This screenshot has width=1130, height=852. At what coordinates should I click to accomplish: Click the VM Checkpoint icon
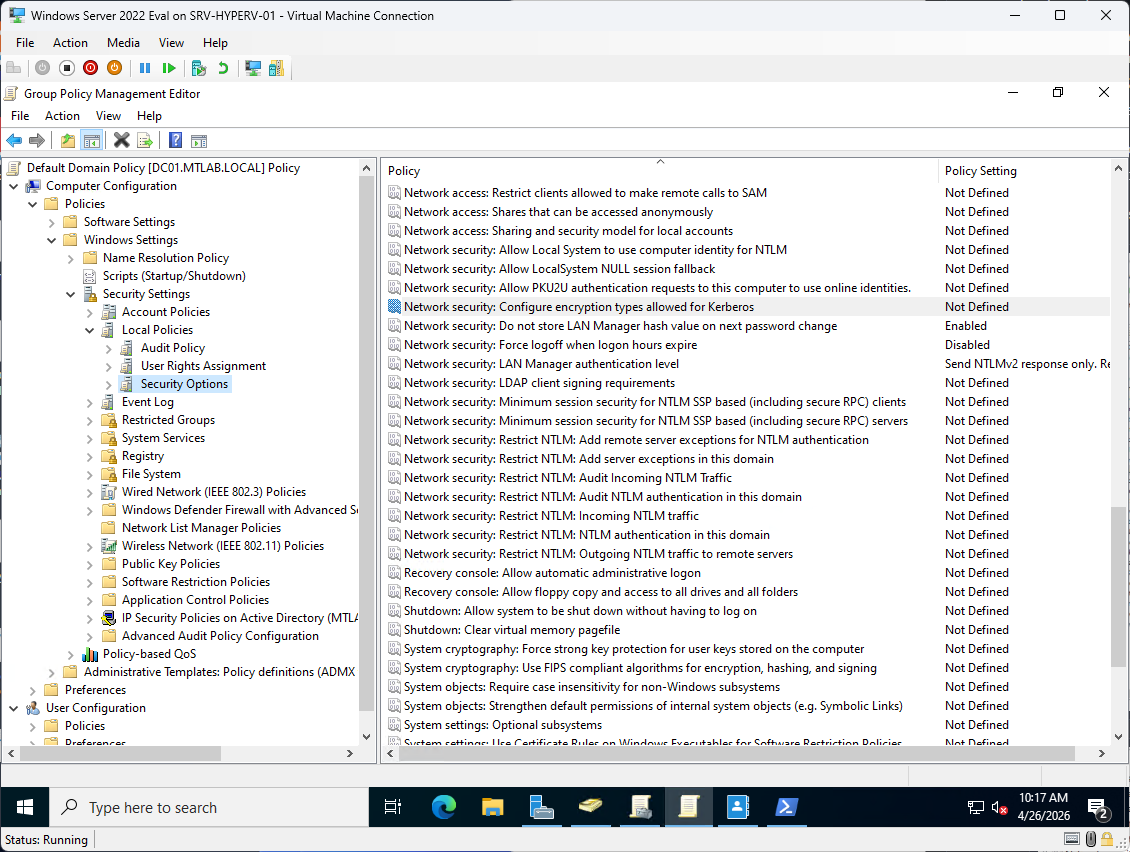(x=199, y=68)
